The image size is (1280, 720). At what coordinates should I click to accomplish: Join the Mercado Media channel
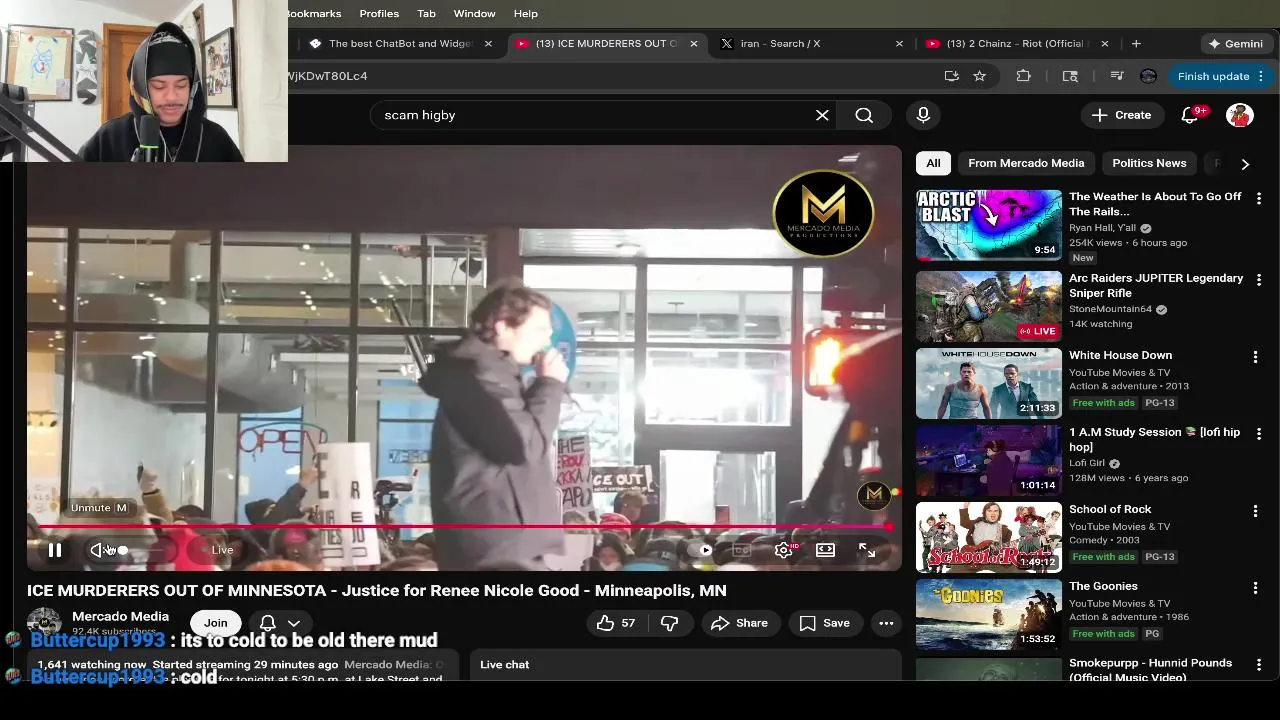[x=216, y=623]
